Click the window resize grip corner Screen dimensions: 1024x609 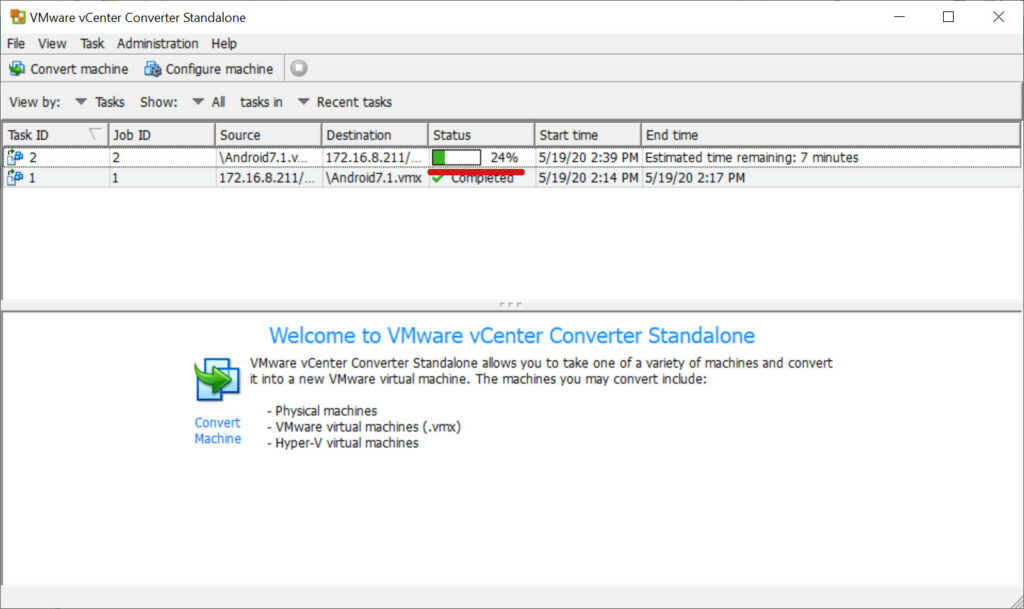(x=1016, y=601)
